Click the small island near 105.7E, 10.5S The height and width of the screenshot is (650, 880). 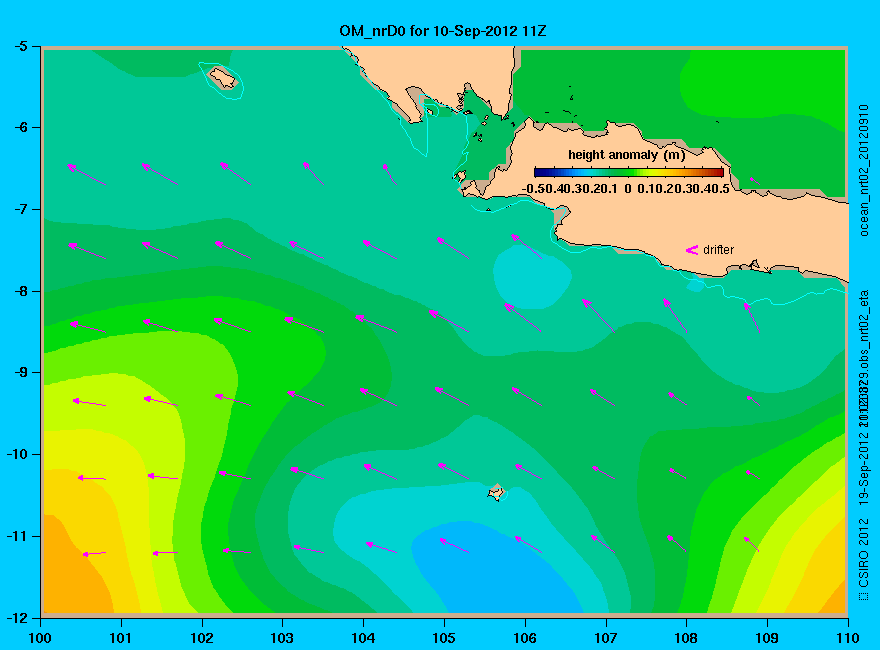496,492
